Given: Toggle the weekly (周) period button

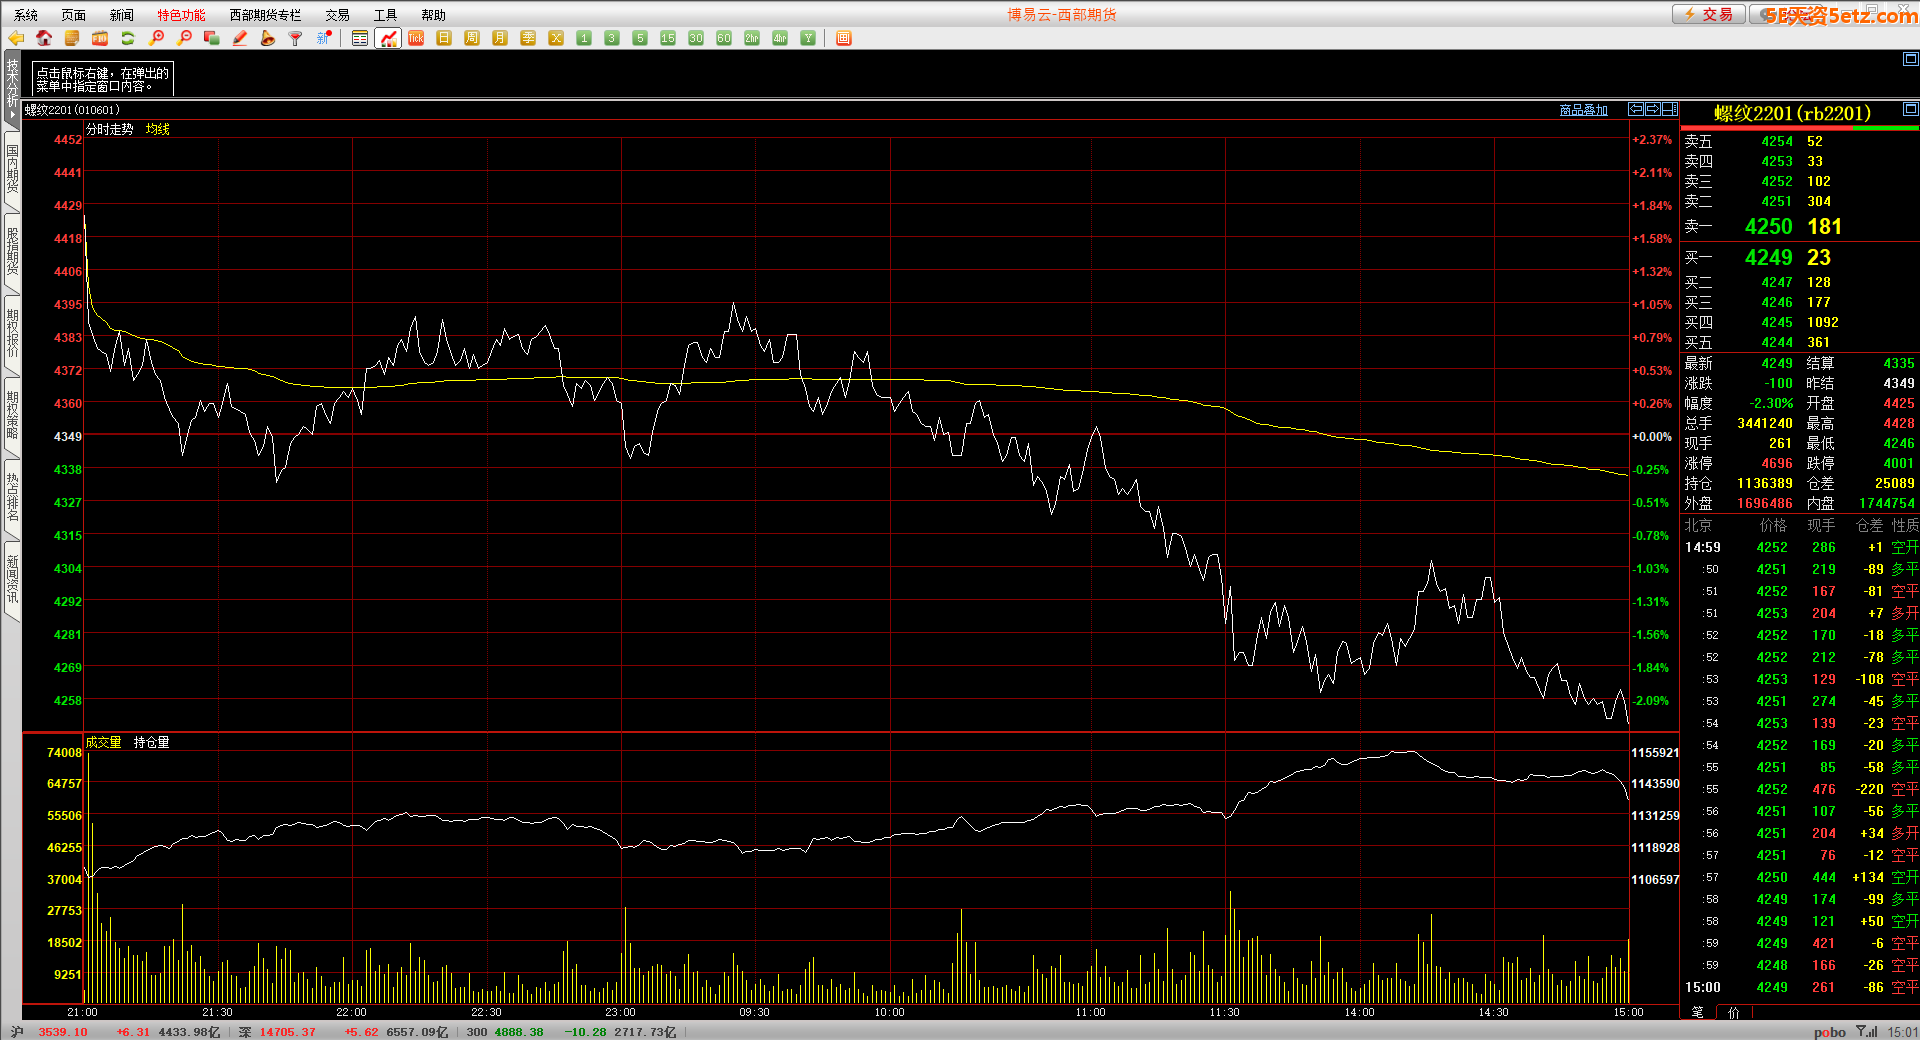Looking at the screenshot, I should tap(472, 38).
